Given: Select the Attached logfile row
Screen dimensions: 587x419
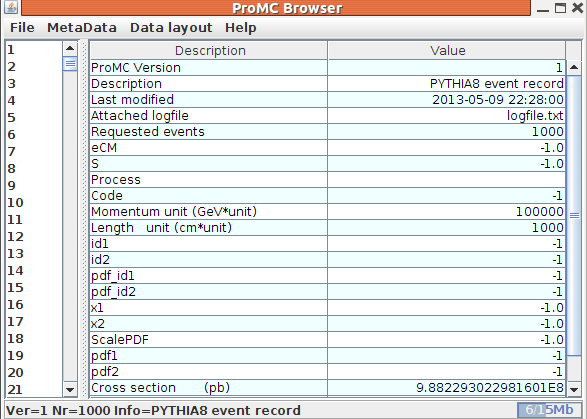Looking at the screenshot, I should click(328, 116).
